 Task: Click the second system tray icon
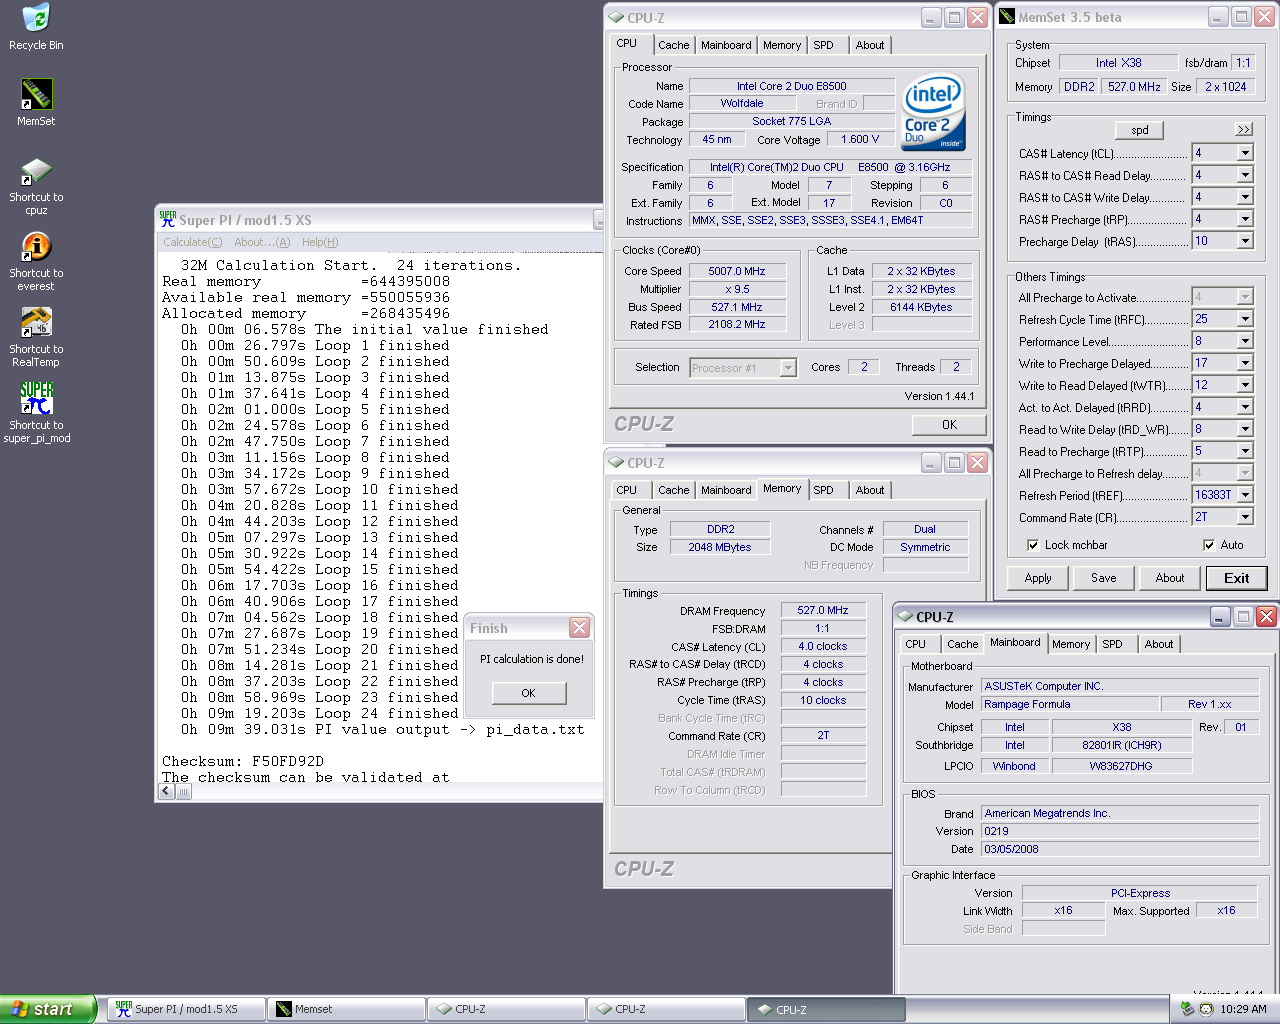1206,1009
